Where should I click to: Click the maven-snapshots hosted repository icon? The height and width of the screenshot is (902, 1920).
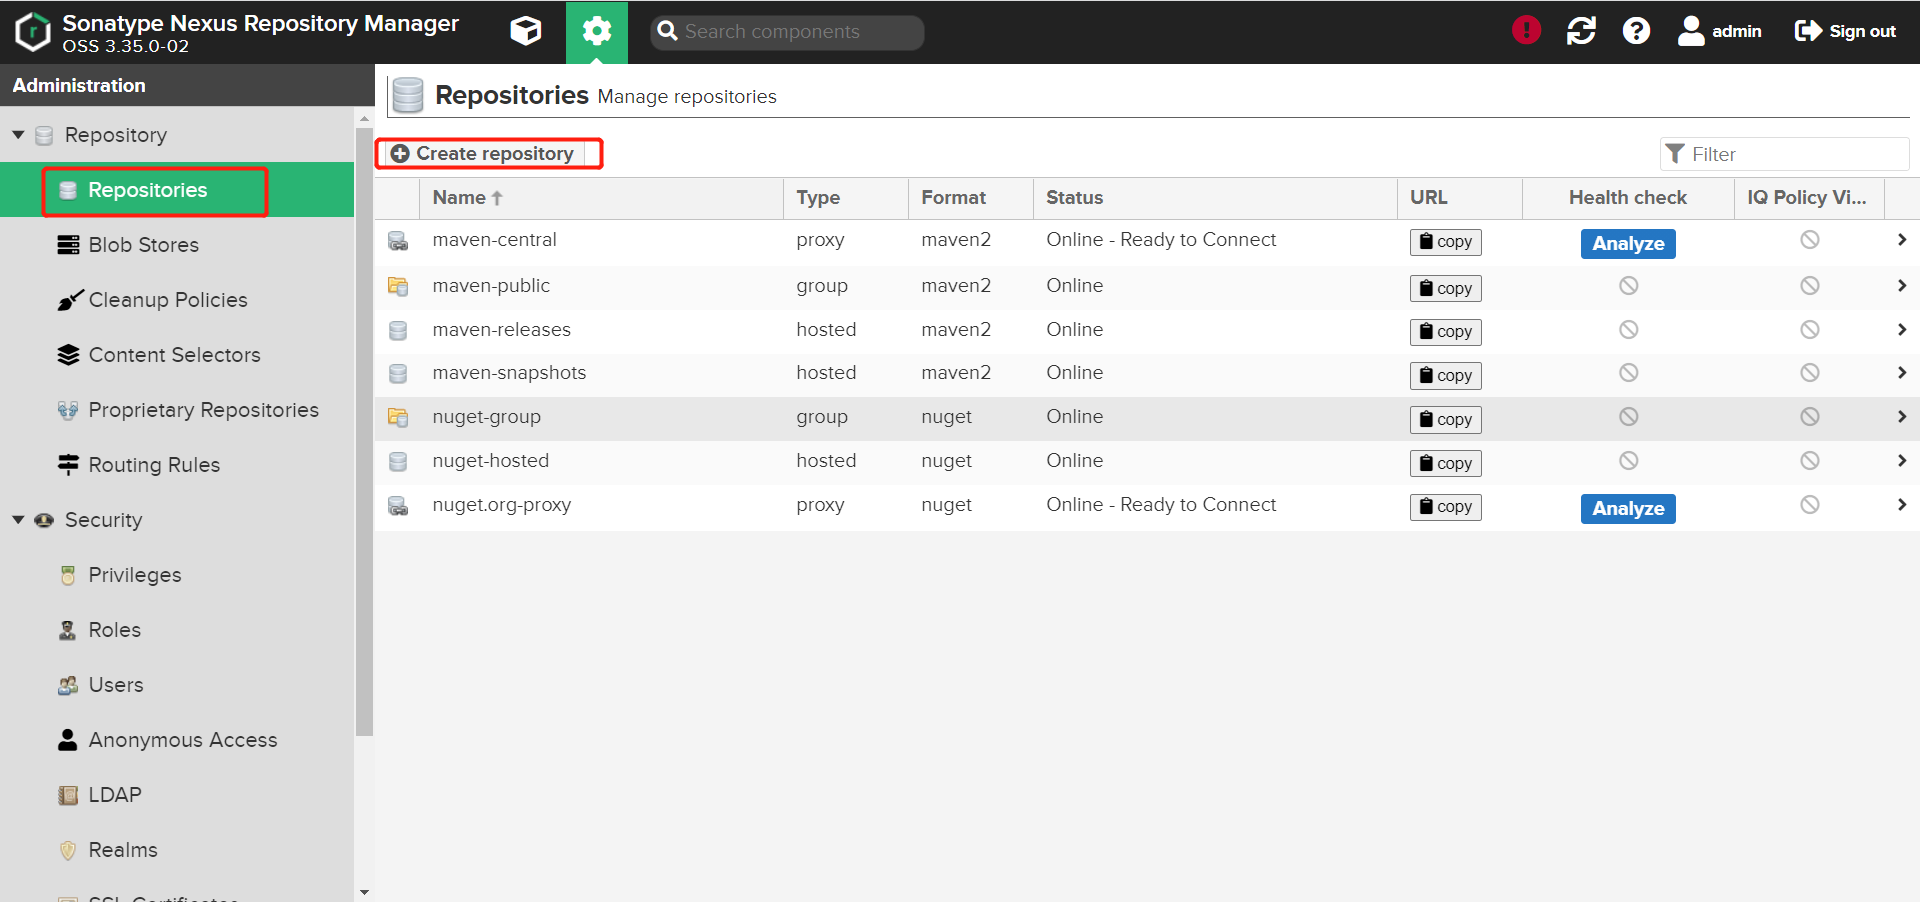[x=398, y=374]
